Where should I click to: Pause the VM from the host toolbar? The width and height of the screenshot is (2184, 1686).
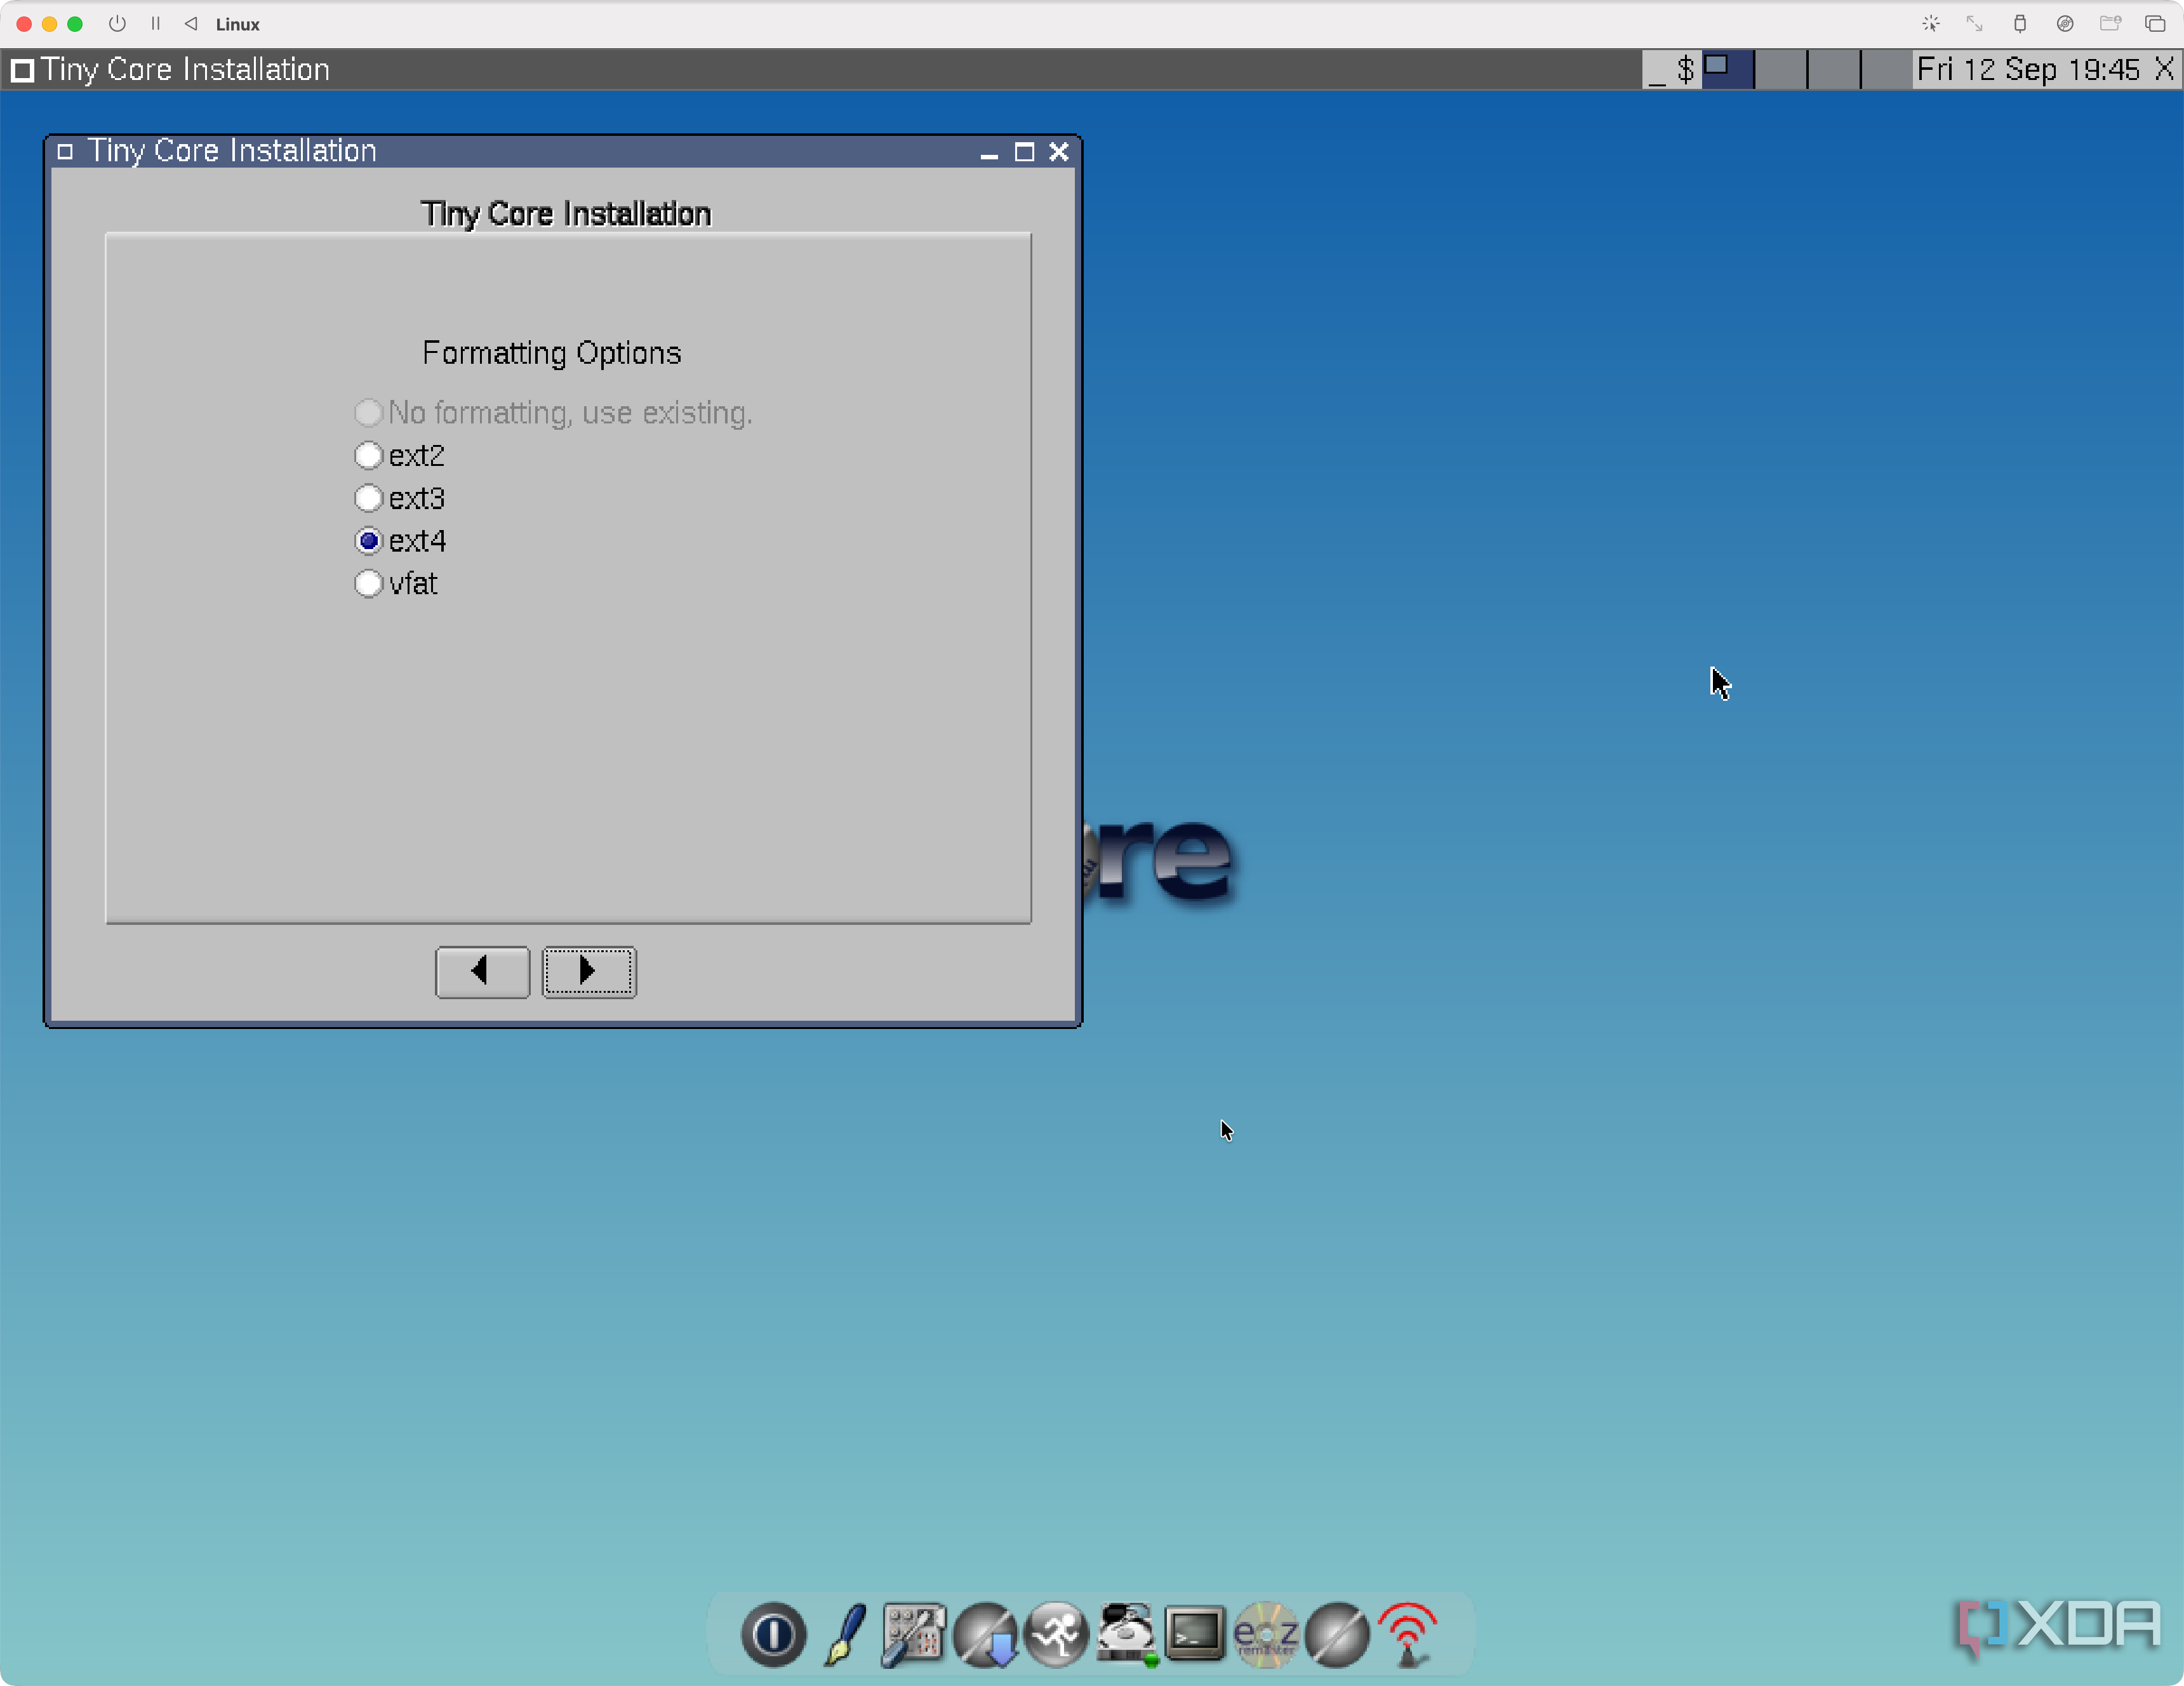(155, 23)
